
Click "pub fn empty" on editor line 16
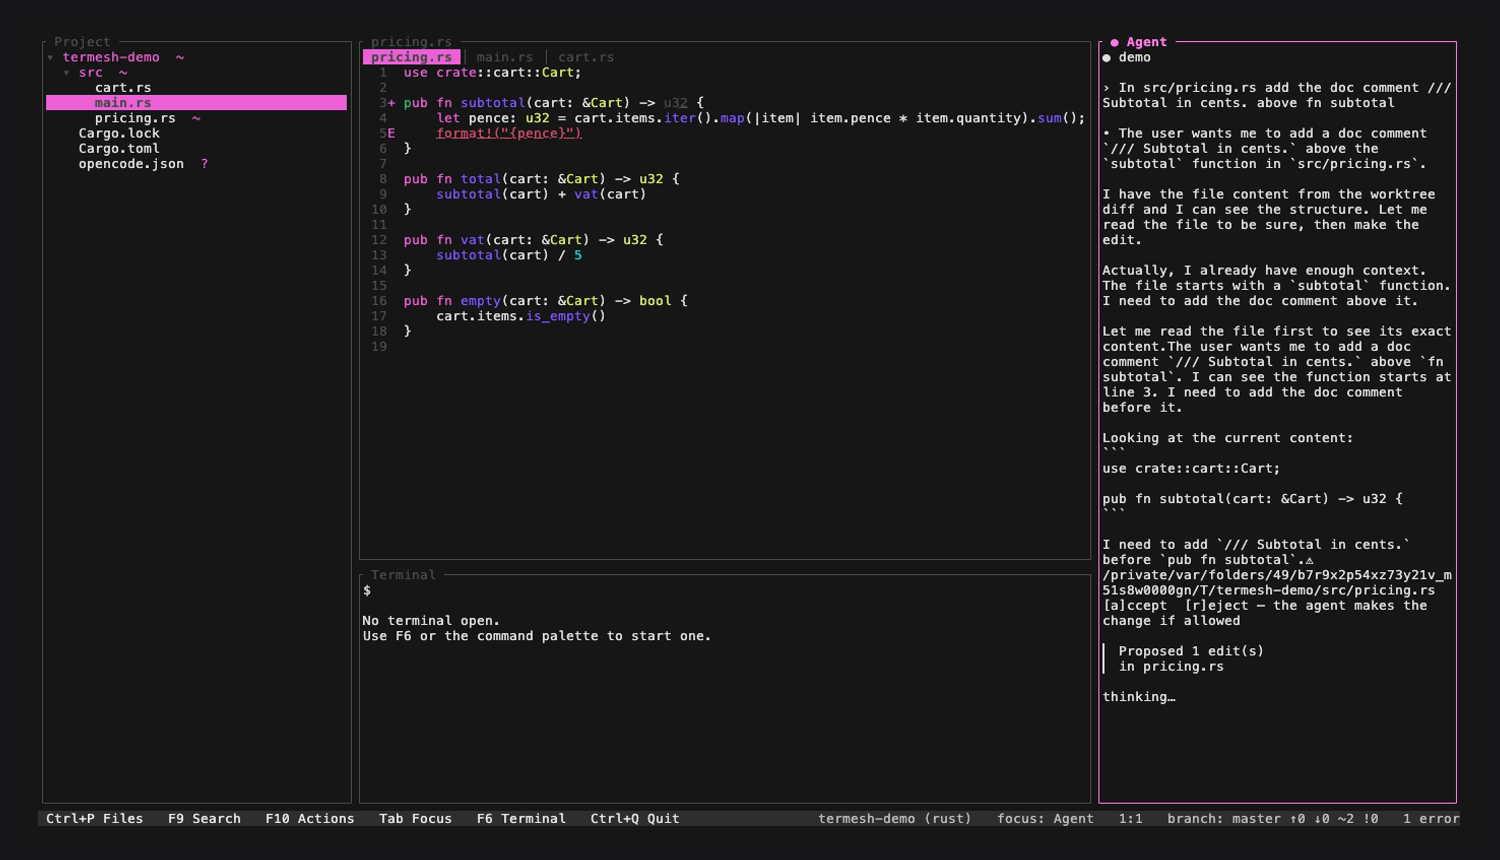coord(452,301)
